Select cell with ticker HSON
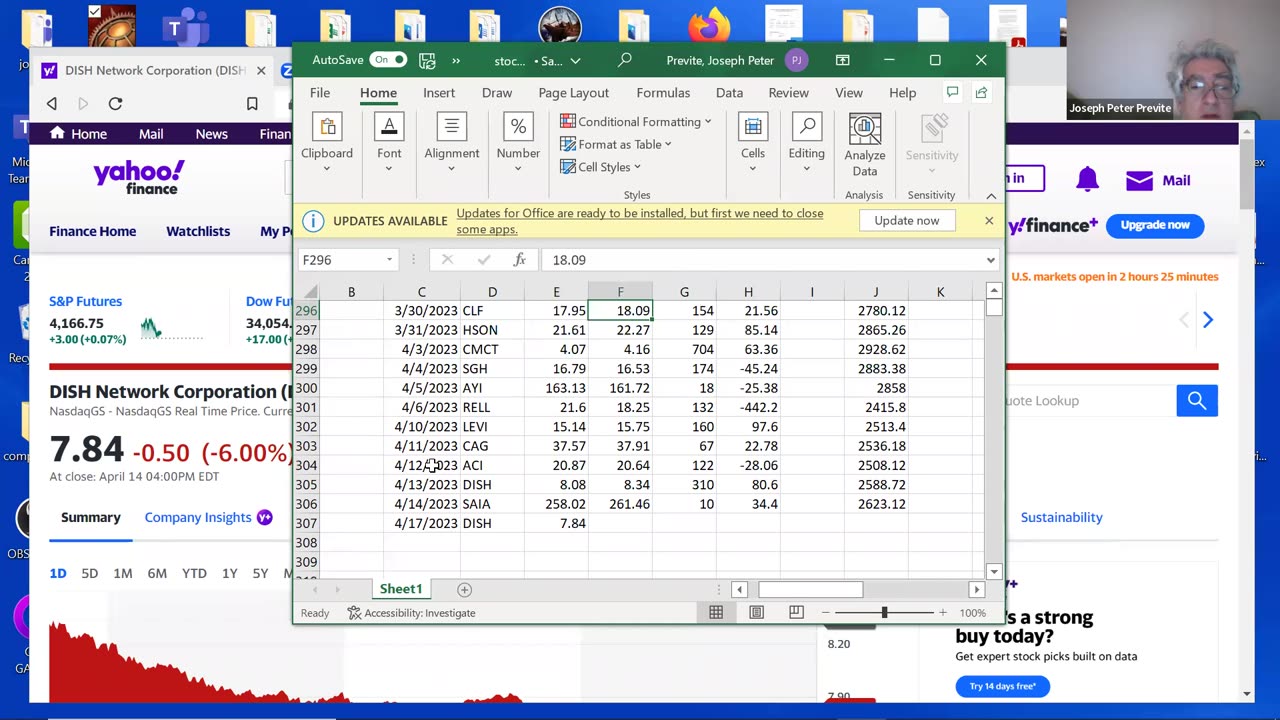Viewport: 1280px width, 720px height. 492,330
